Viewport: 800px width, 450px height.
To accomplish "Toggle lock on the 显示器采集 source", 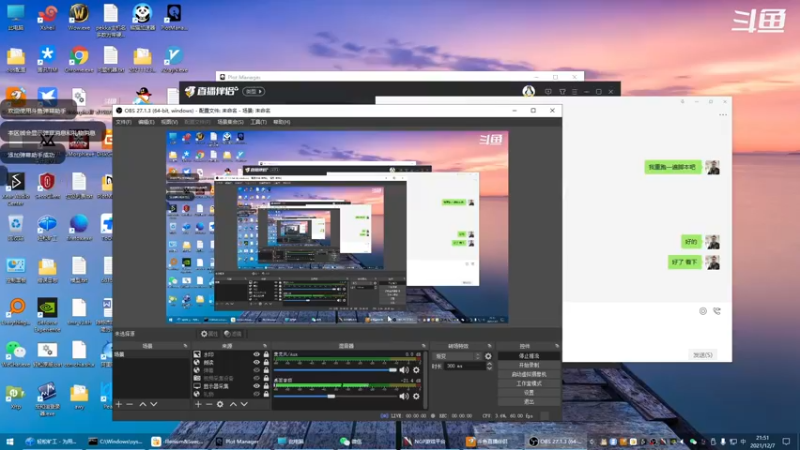I will [266, 386].
